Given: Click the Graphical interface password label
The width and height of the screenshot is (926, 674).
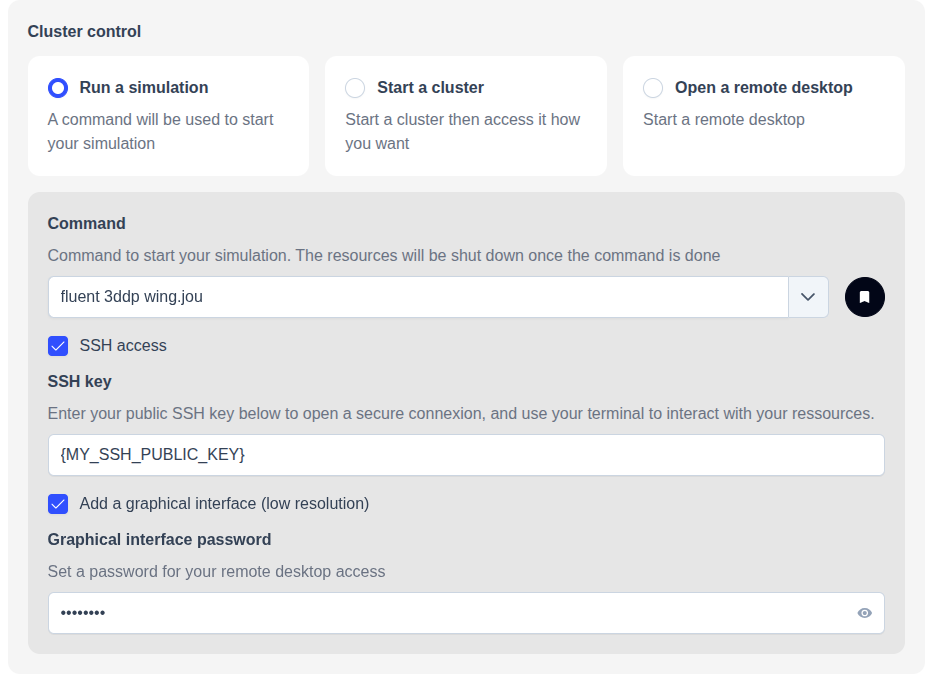Looking at the screenshot, I should point(159,539).
